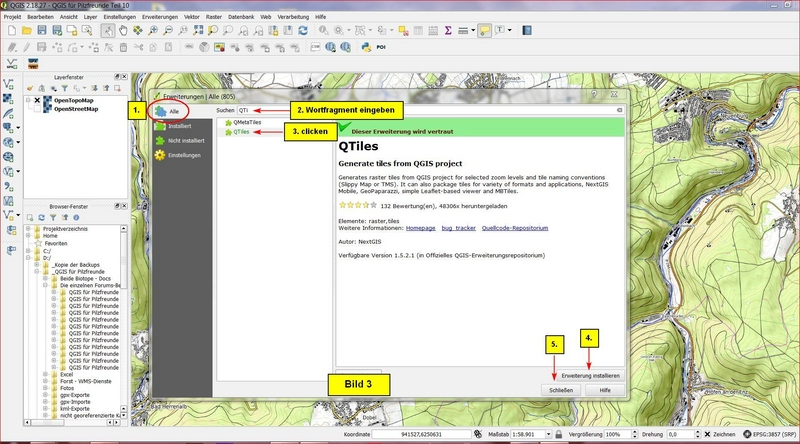Image resolution: width=800 pixels, height=444 pixels.
Task: Open the Raster menu
Action: (x=213, y=17)
